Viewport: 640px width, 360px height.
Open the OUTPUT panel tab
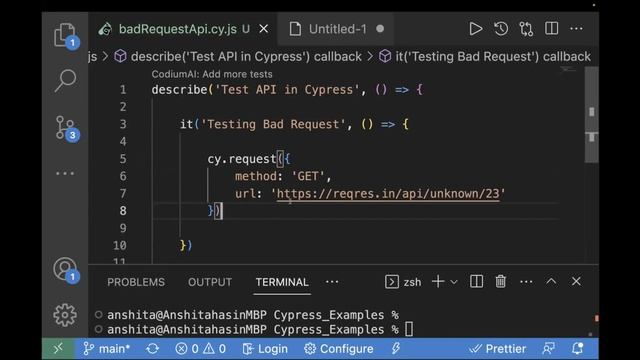tap(210, 282)
